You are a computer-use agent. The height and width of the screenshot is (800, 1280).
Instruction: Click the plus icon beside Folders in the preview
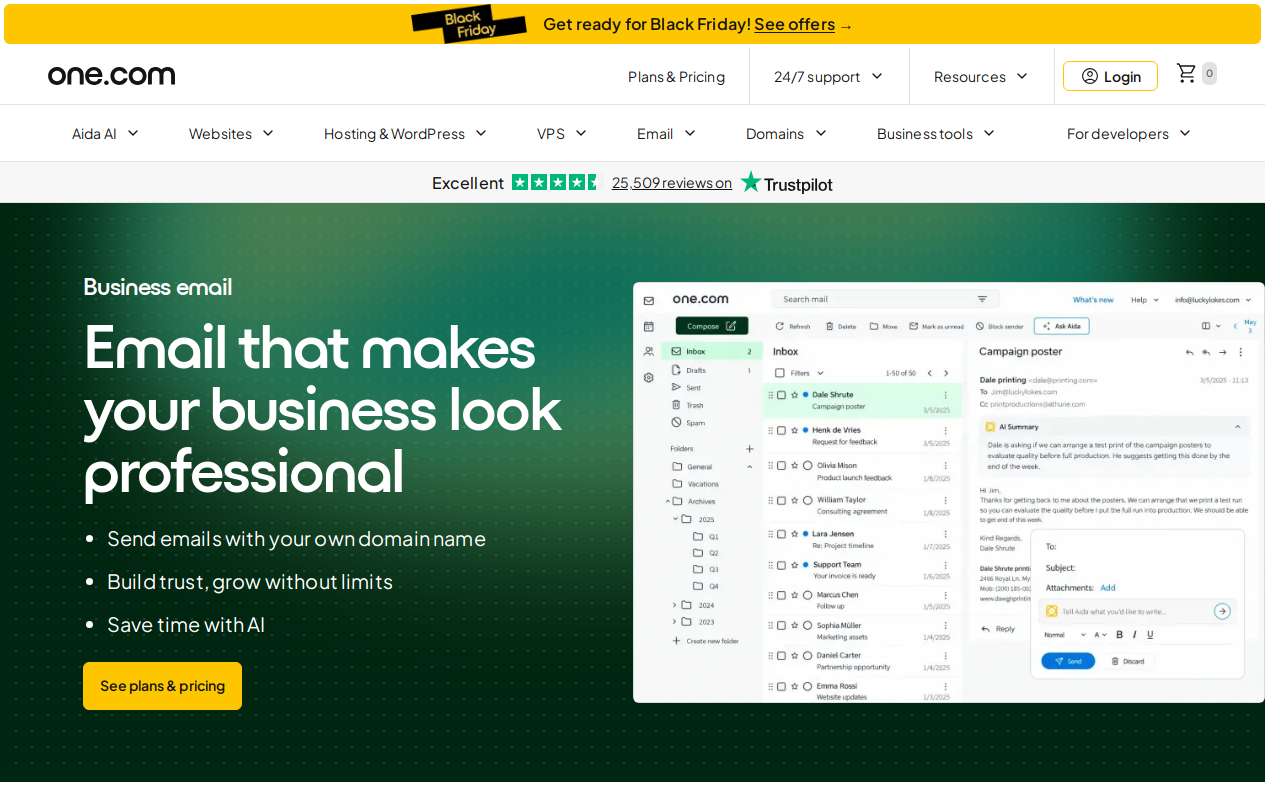[750, 449]
